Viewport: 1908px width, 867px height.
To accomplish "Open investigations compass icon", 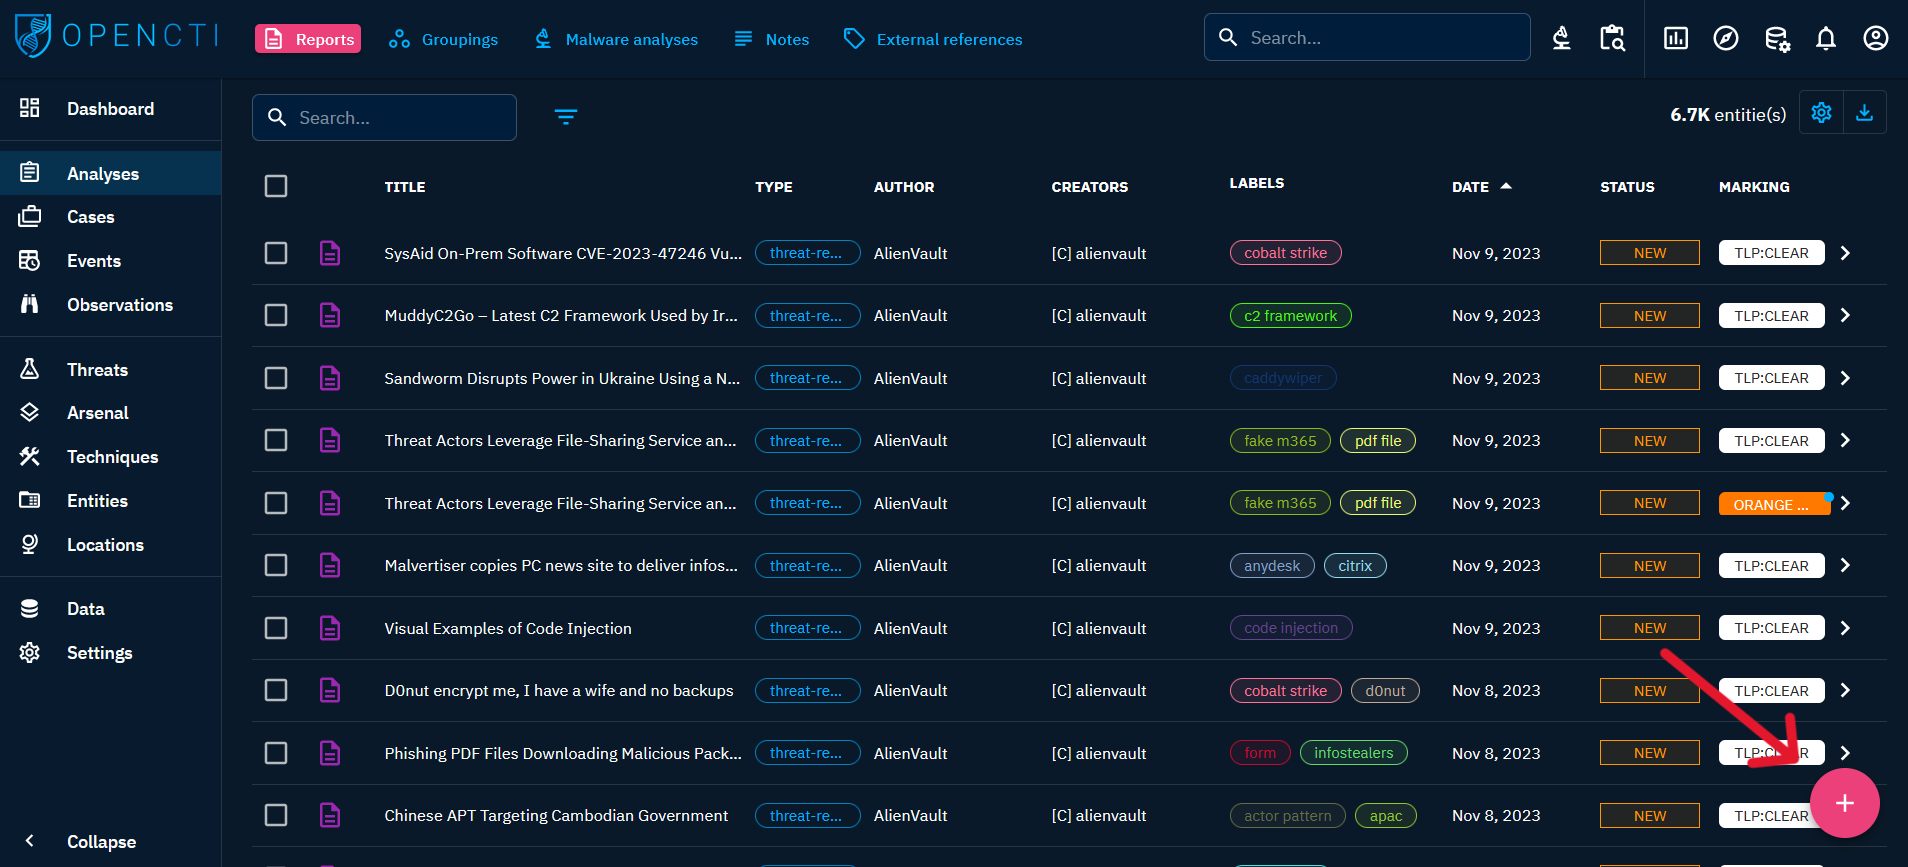I will coord(1726,38).
